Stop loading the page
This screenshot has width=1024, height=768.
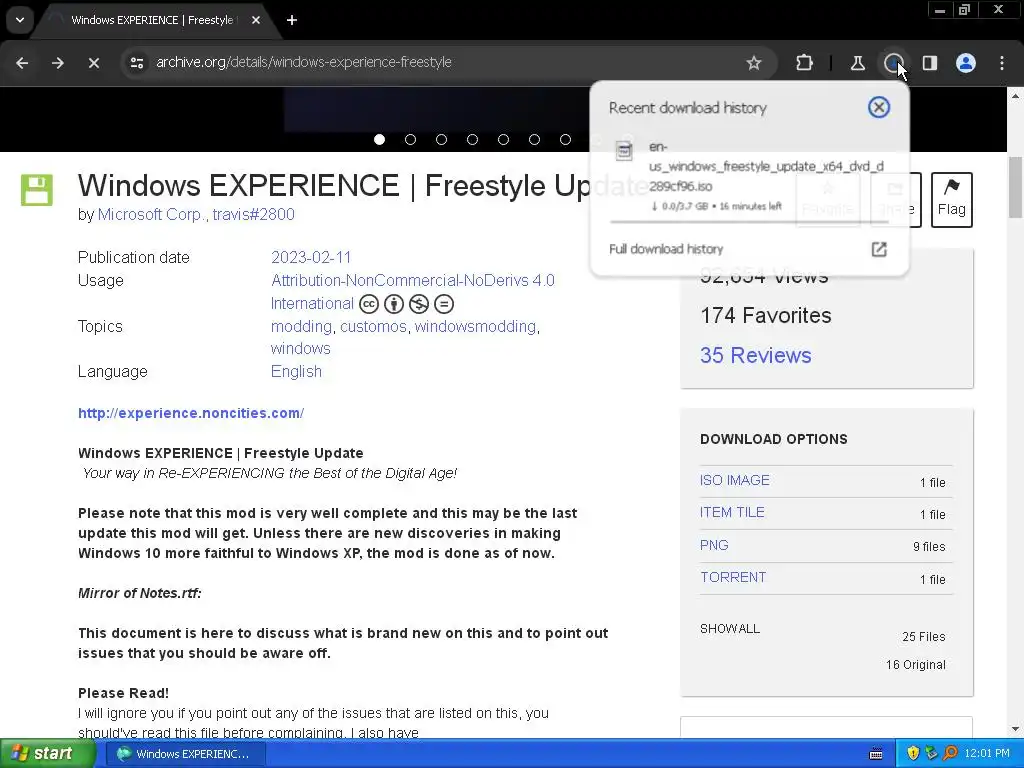click(93, 63)
